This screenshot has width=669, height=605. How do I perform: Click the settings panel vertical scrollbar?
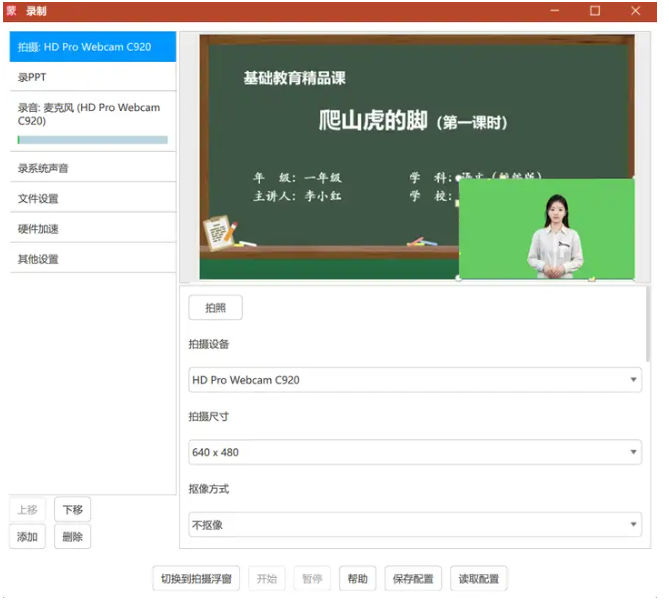click(x=648, y=324)
